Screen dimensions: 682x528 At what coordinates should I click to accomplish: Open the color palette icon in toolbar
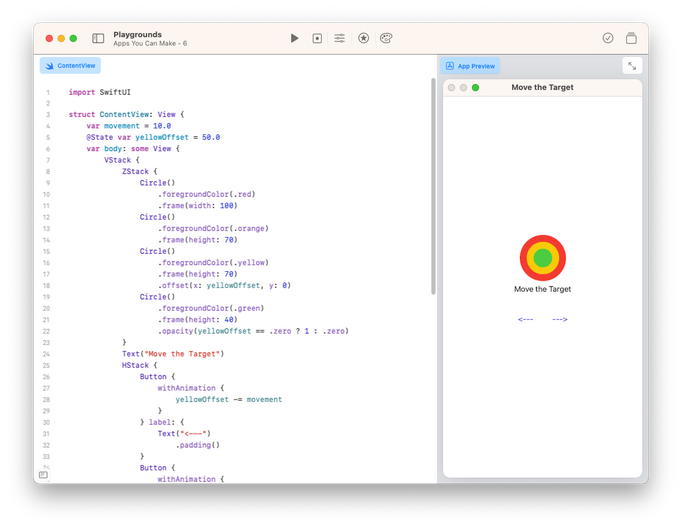[386, 38]
